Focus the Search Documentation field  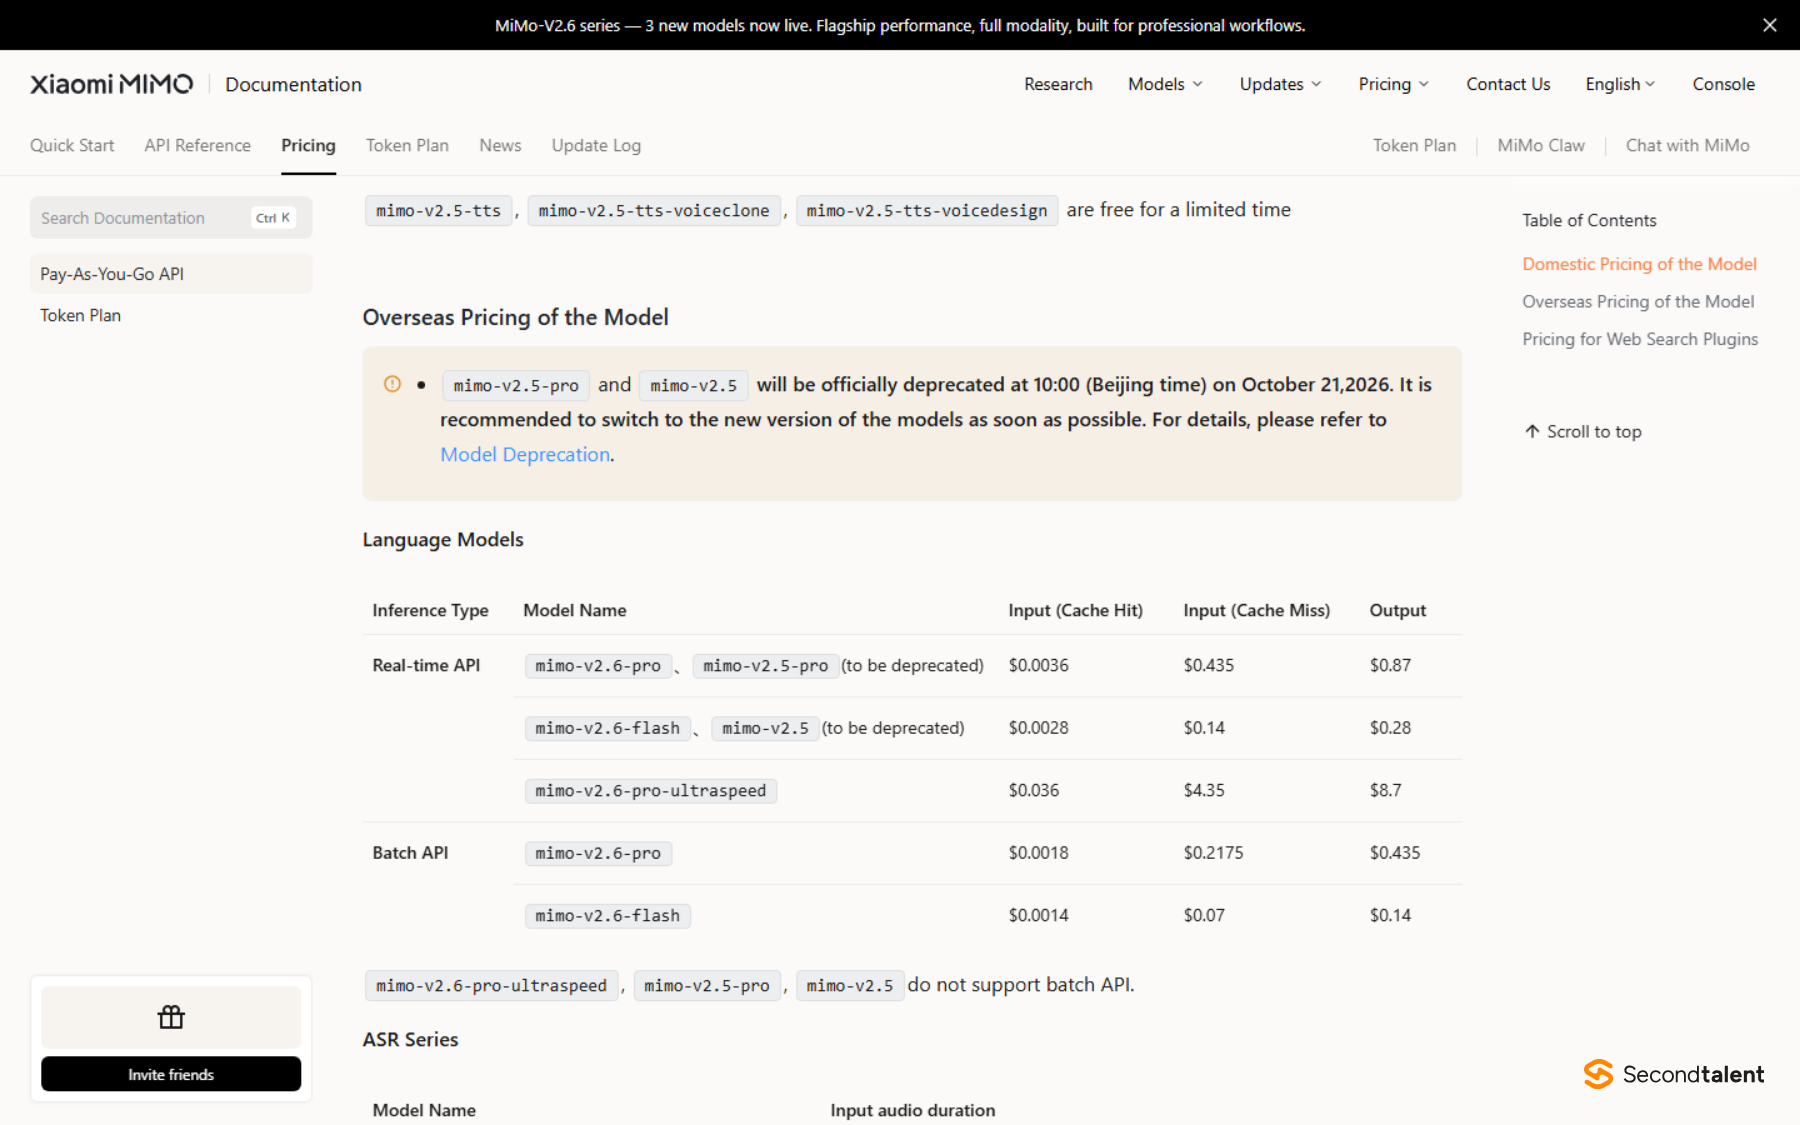coord(171,218)
